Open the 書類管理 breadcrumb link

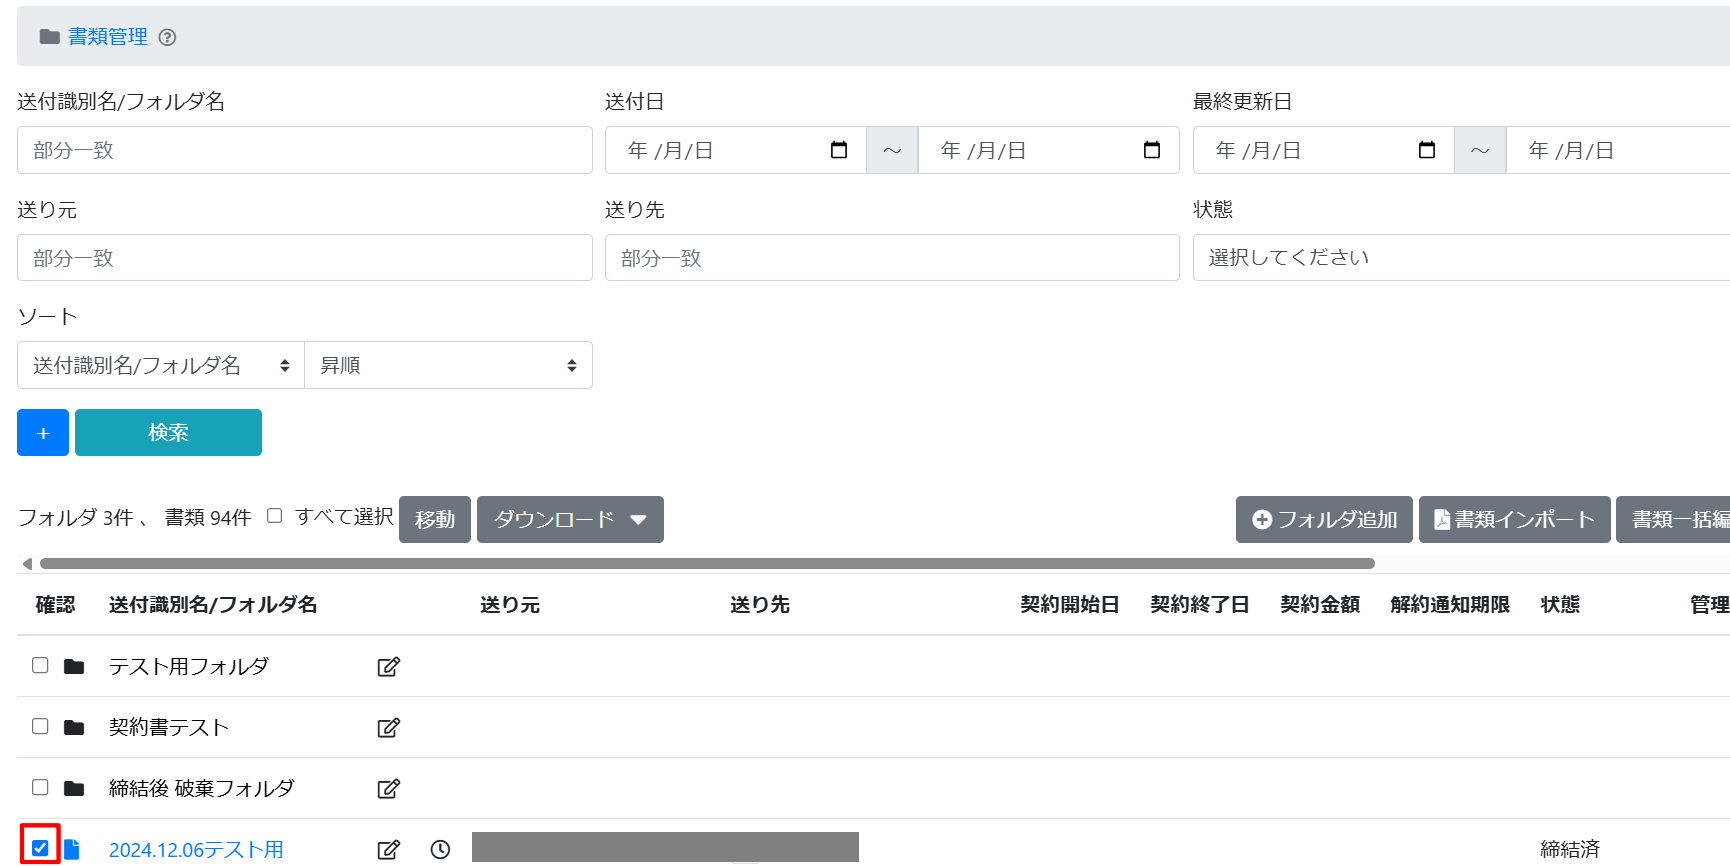click(x=107, y=37)
